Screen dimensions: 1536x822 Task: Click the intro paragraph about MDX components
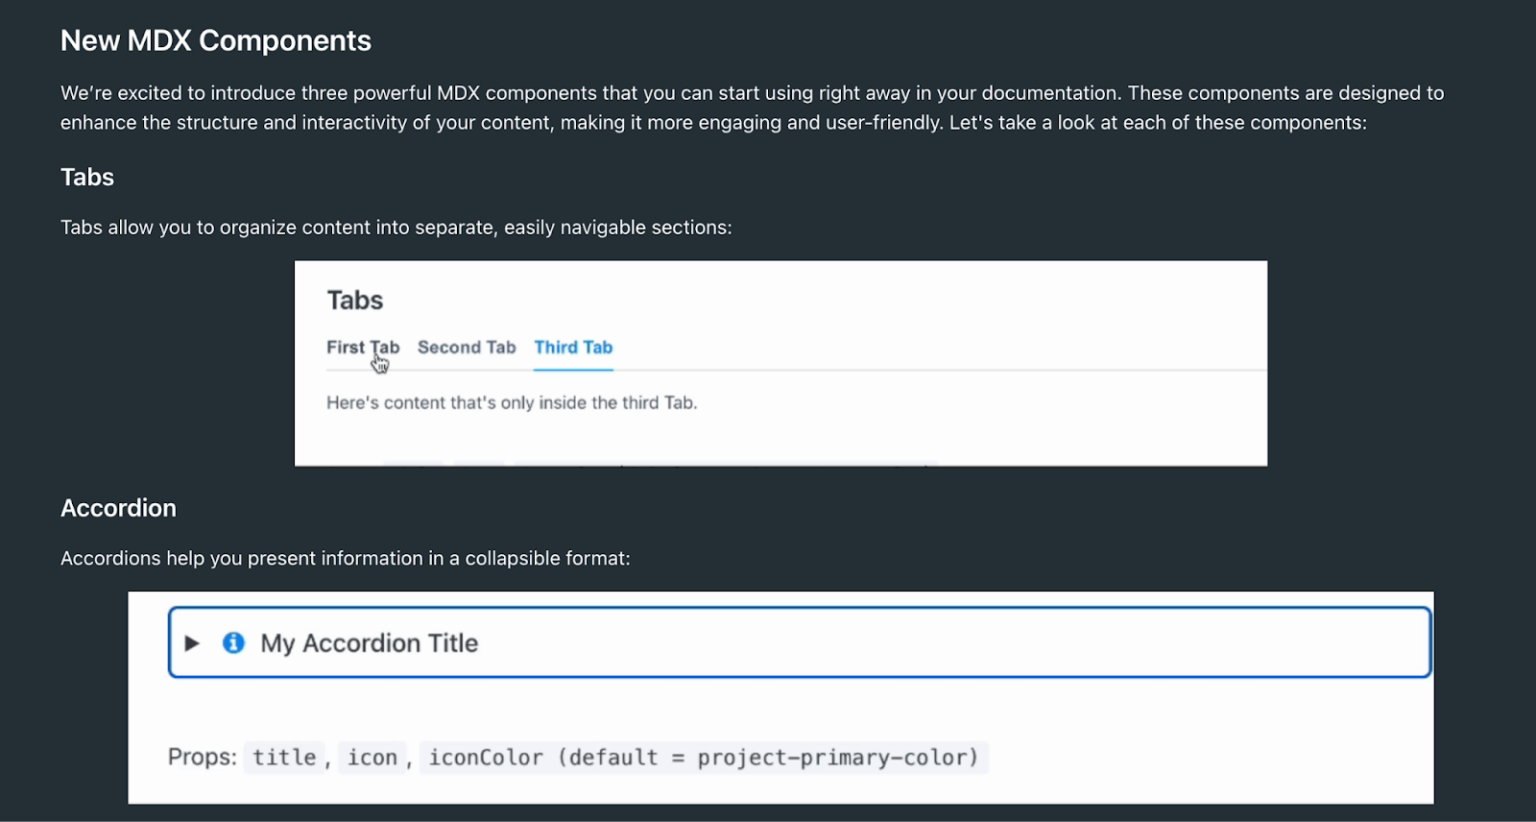click(750, 107)
